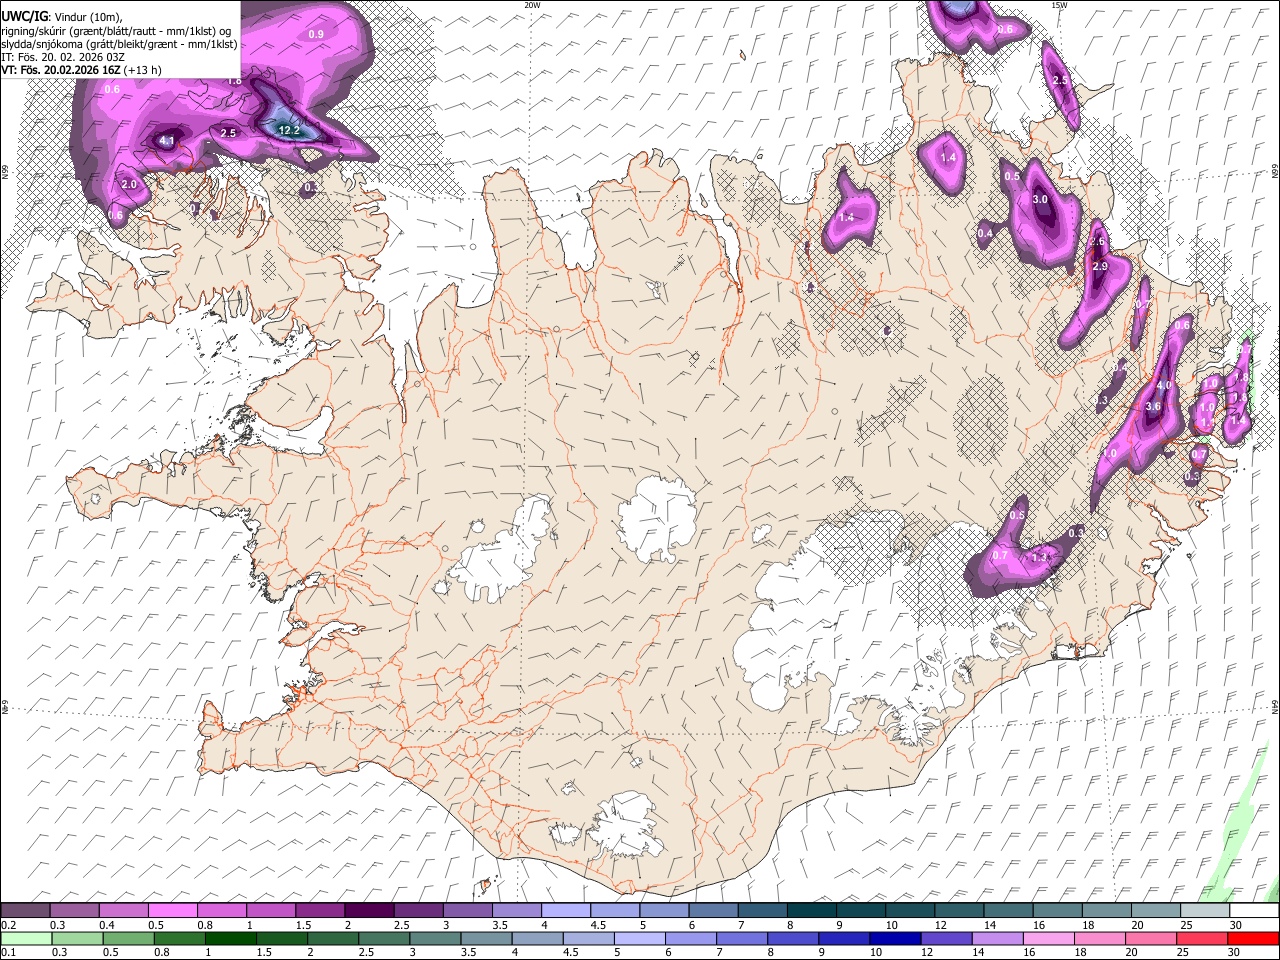Click the 'VT: Fös. 20.02.2026 16Z (+13 h)' line
This screenshot has height=960, width=1280.
click(x=81, y=70)
